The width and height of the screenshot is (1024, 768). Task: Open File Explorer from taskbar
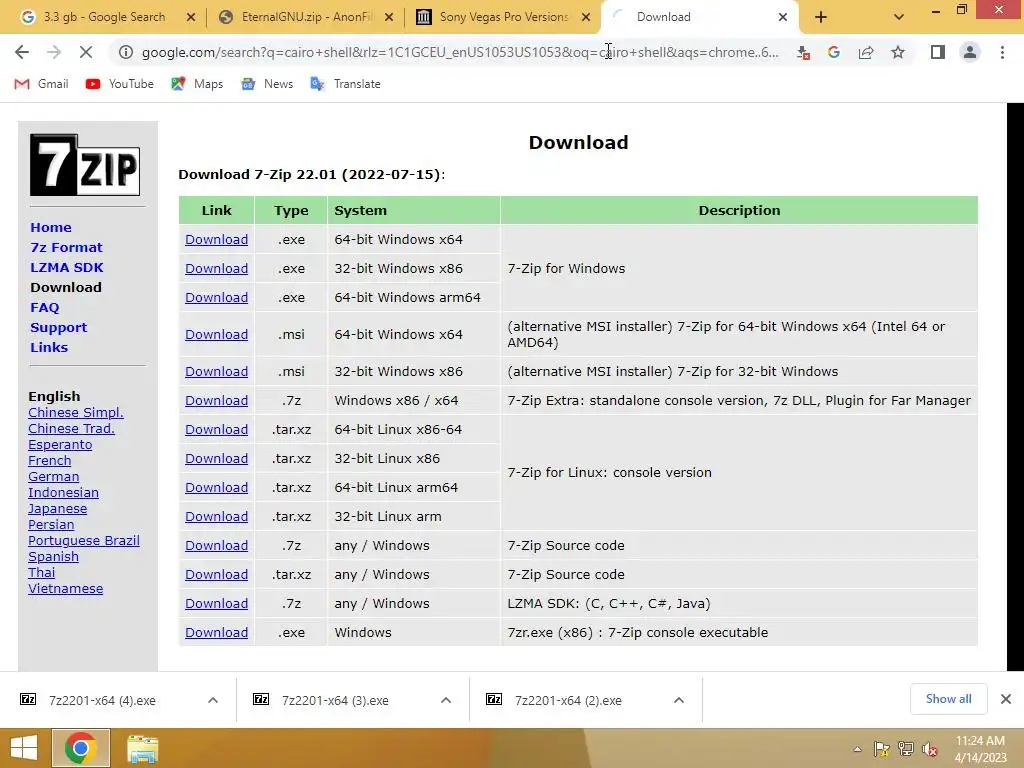click(x=142, y=748)
